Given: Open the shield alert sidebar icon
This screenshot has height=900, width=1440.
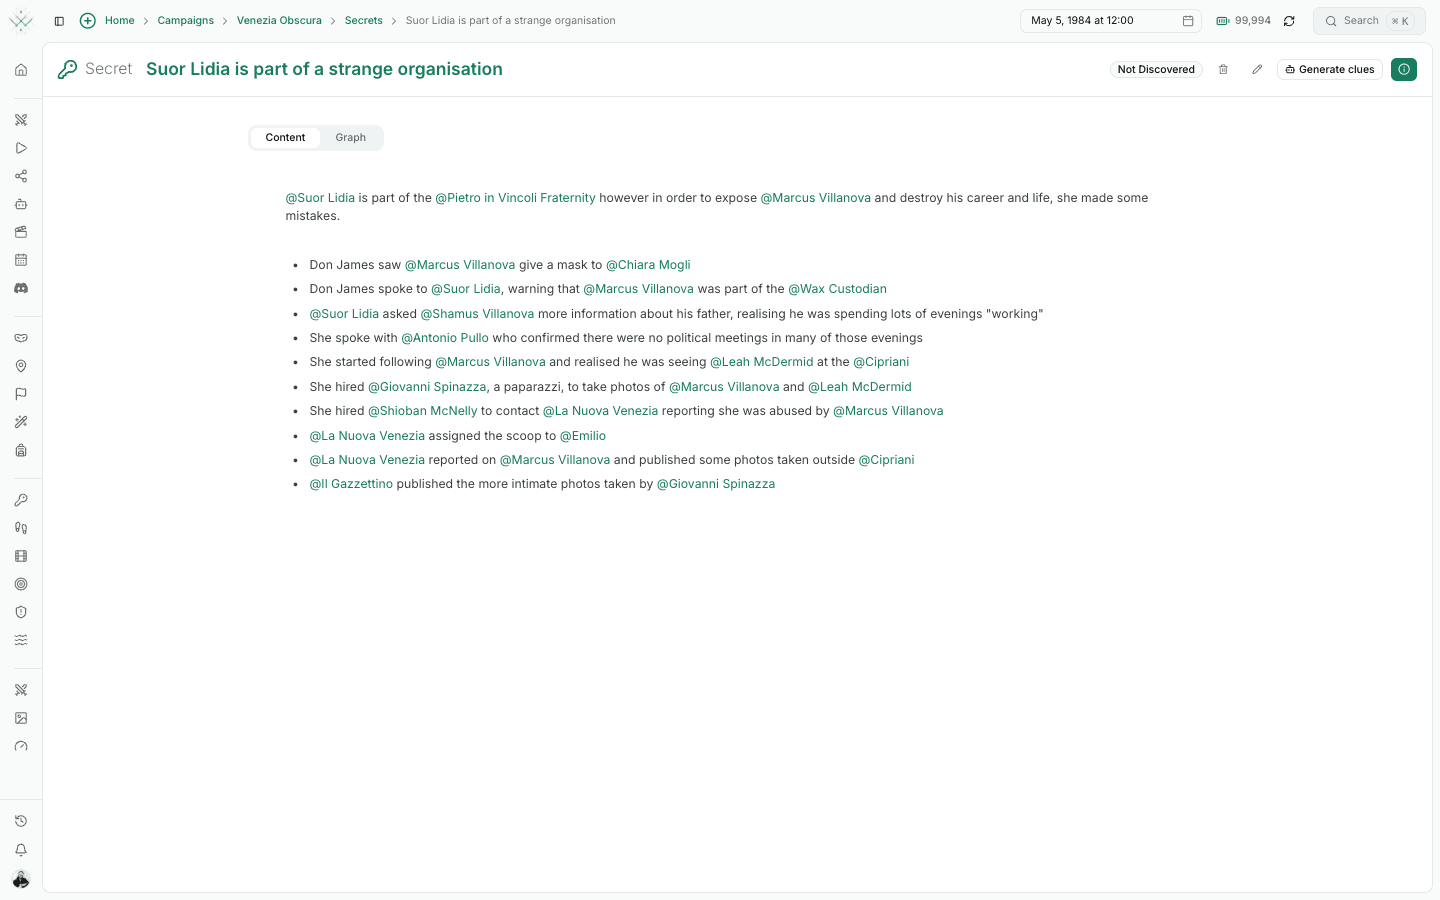Looking at the screenshot, I should click(x=21, y=612).
